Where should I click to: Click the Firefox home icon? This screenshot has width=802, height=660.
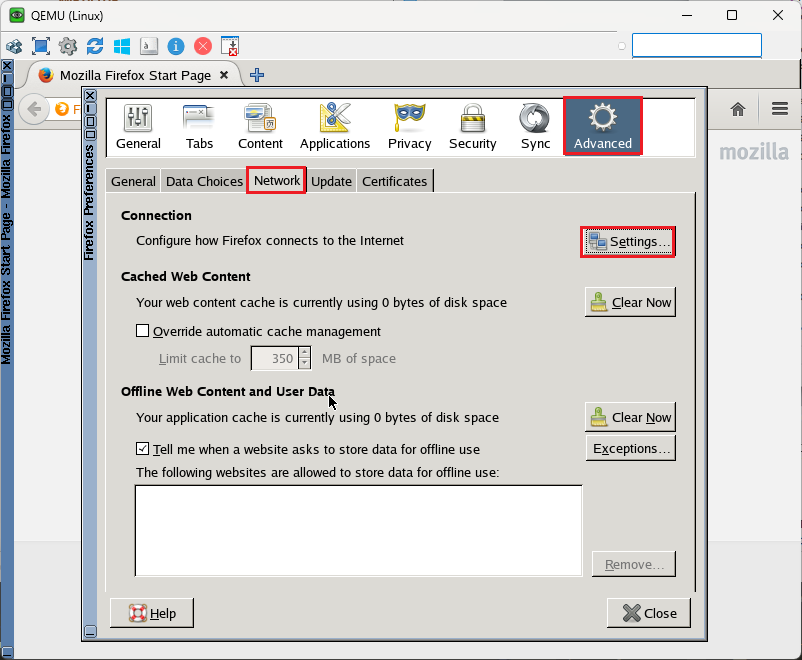click(738, 109)
